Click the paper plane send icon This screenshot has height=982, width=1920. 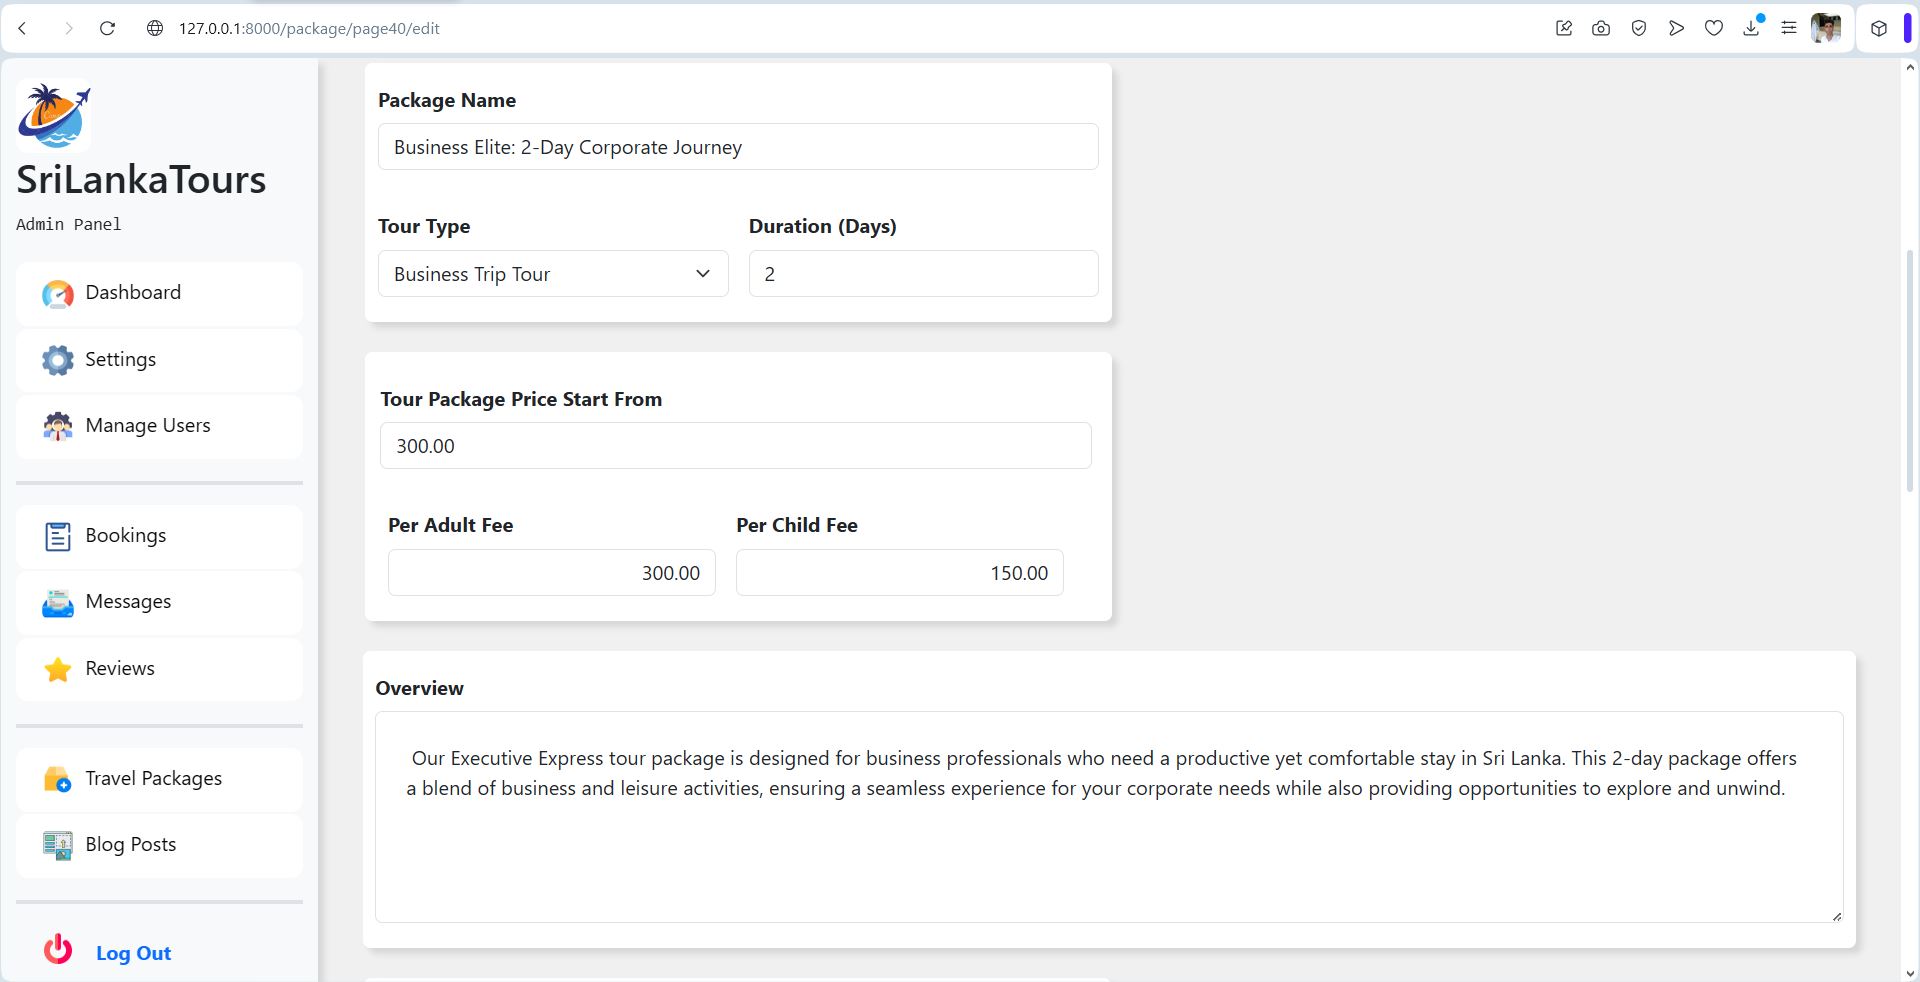[1676, 28]
